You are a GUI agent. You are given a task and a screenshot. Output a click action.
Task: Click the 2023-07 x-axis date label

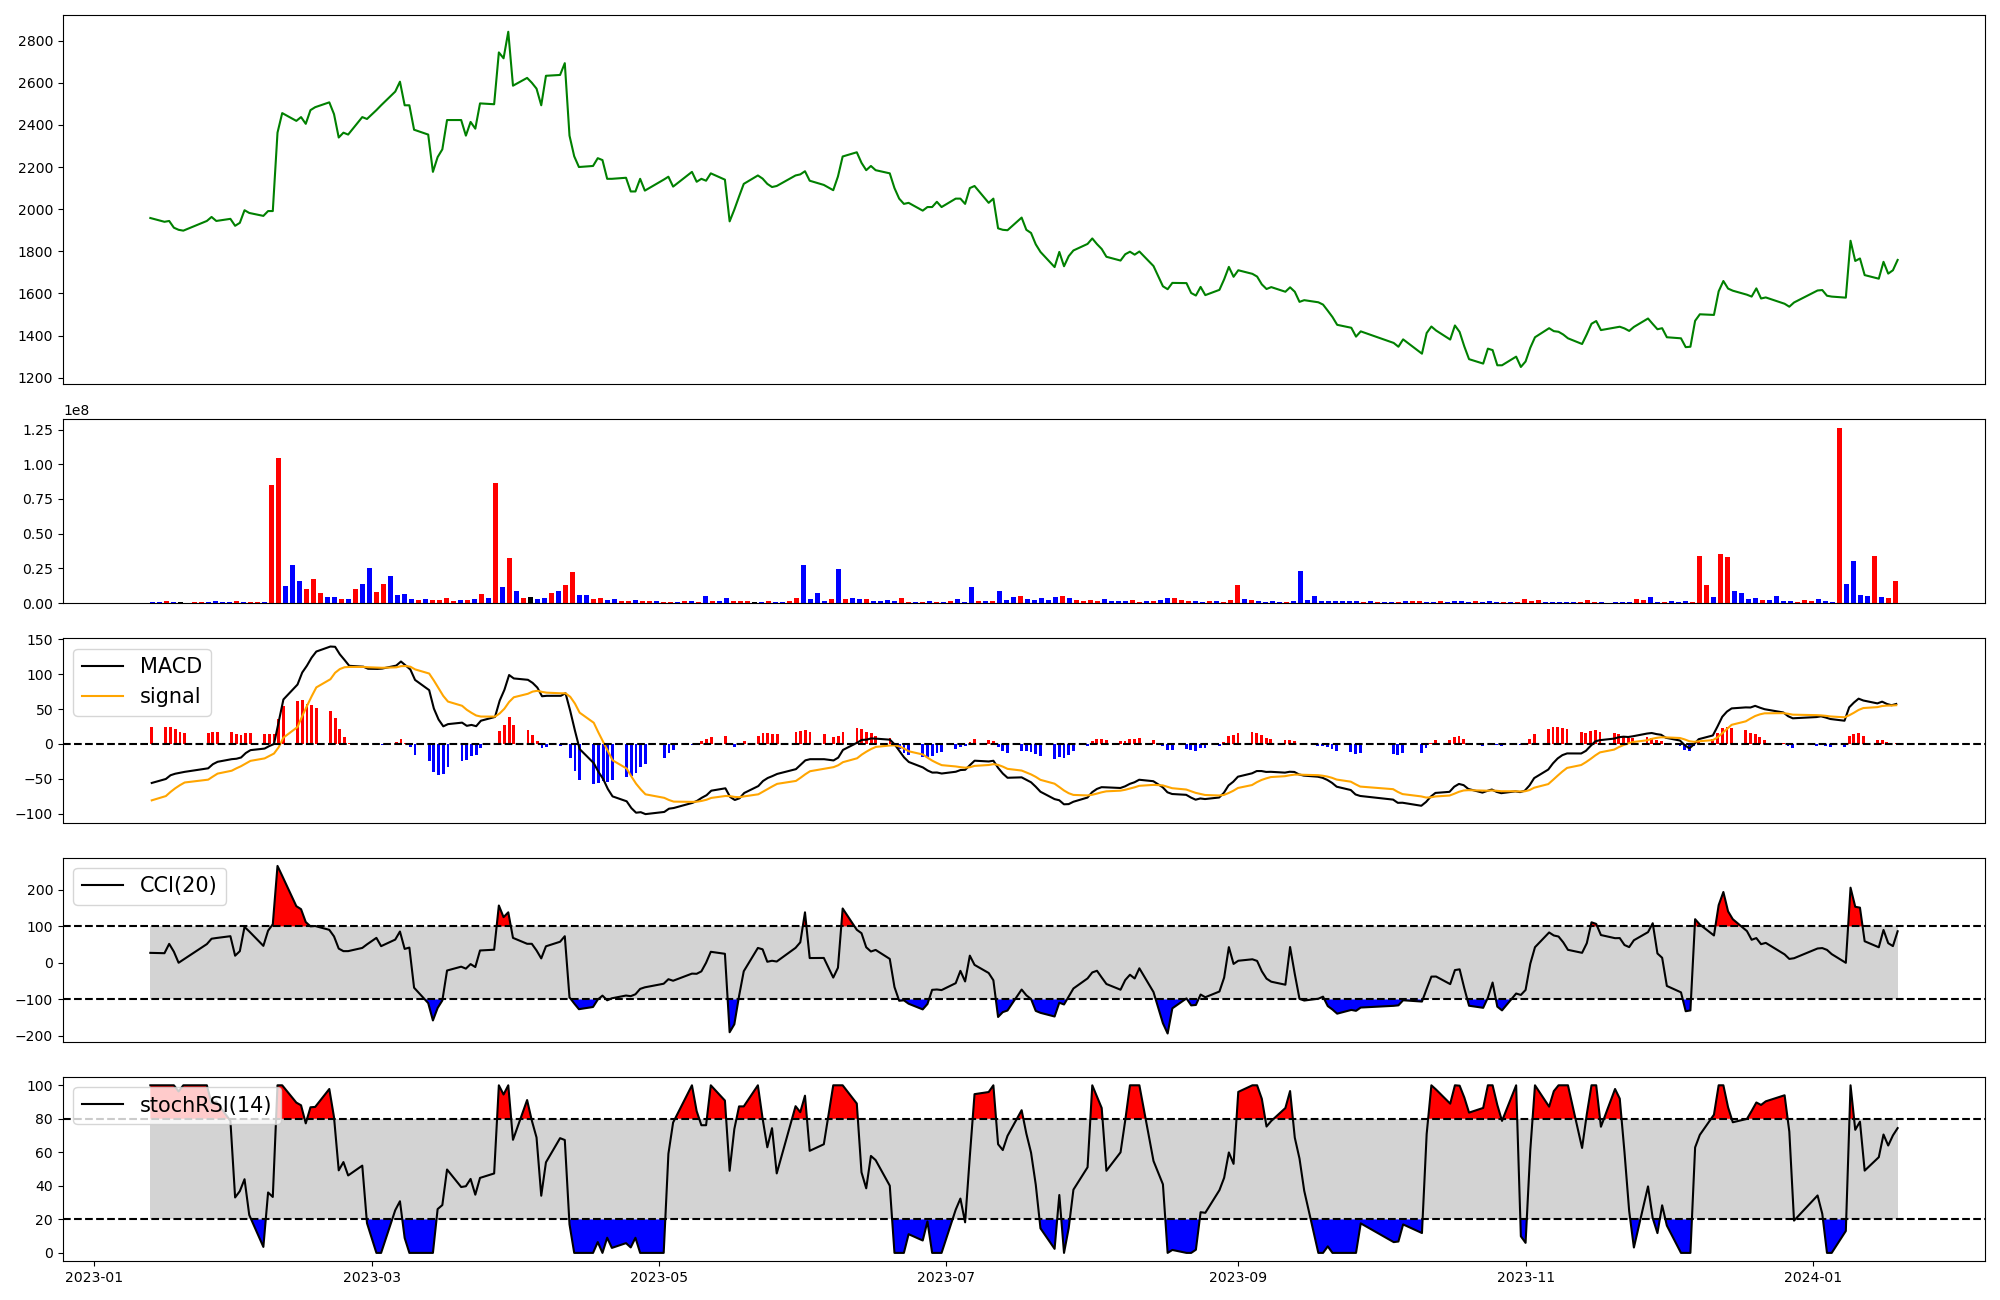pyautogui.click(x=946, y=1277)
